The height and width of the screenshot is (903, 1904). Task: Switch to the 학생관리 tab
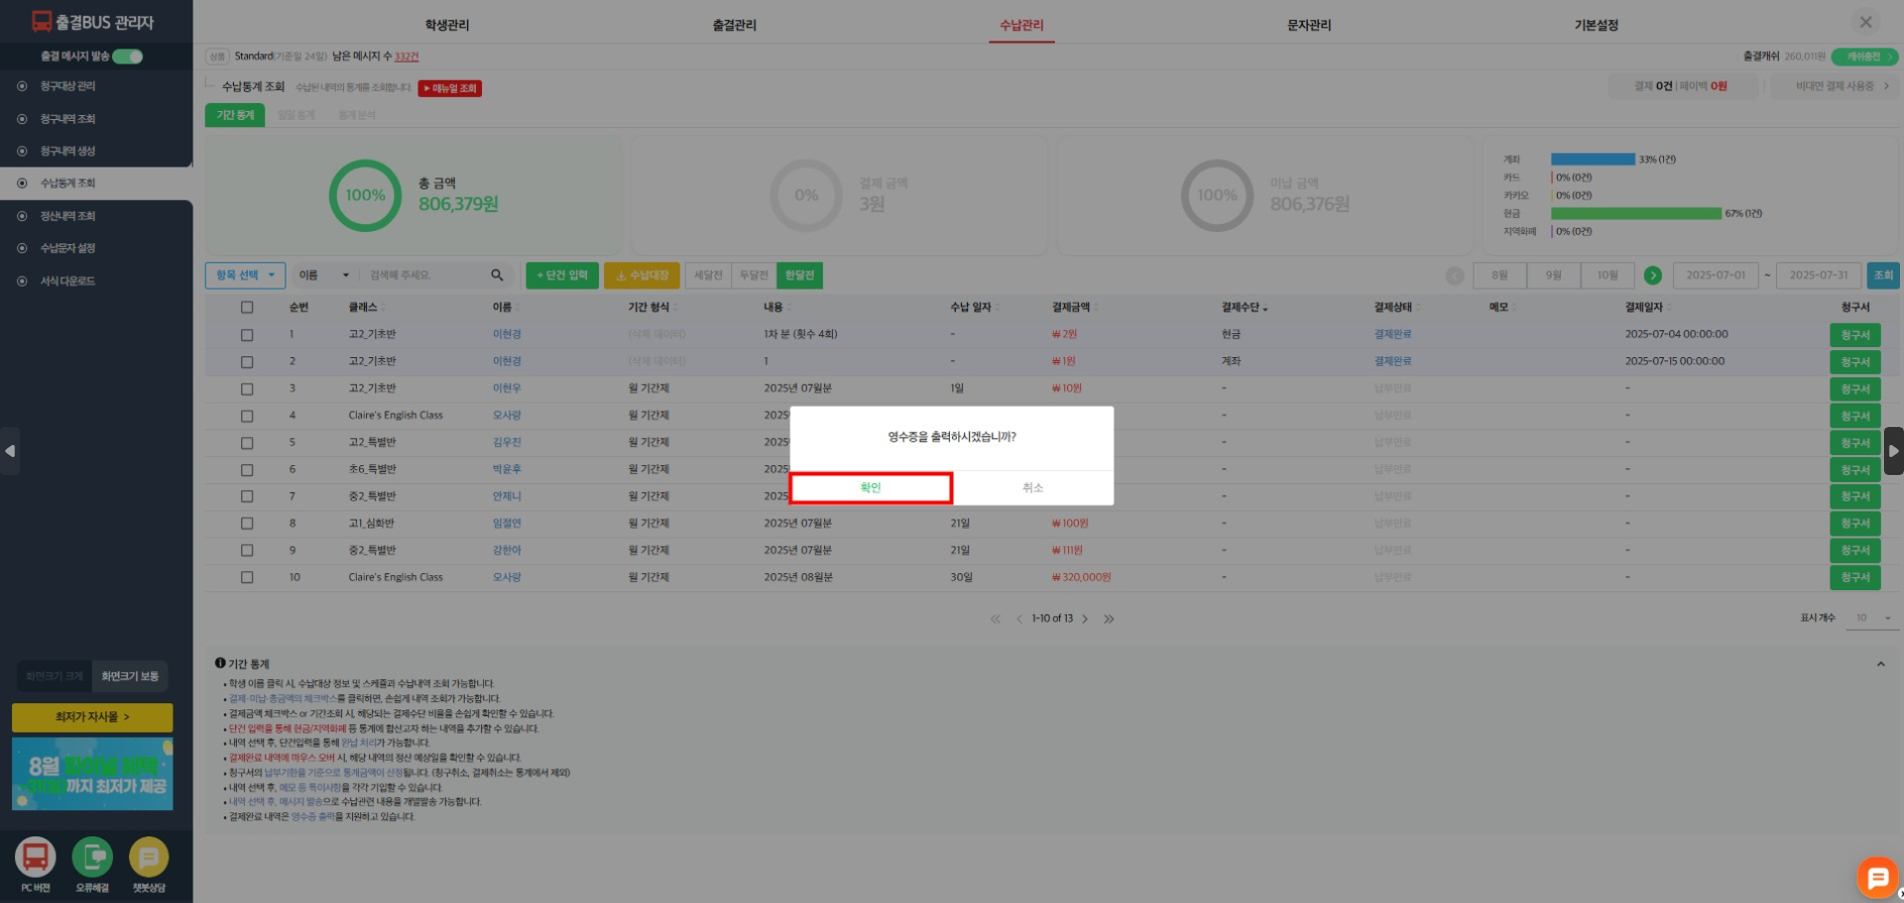point(446,25)
